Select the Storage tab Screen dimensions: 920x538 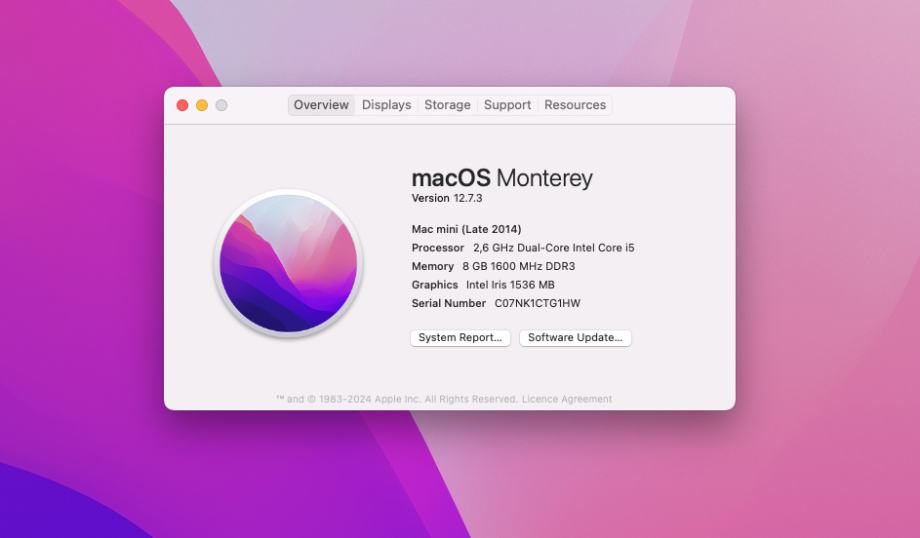[x=447, y=105]
